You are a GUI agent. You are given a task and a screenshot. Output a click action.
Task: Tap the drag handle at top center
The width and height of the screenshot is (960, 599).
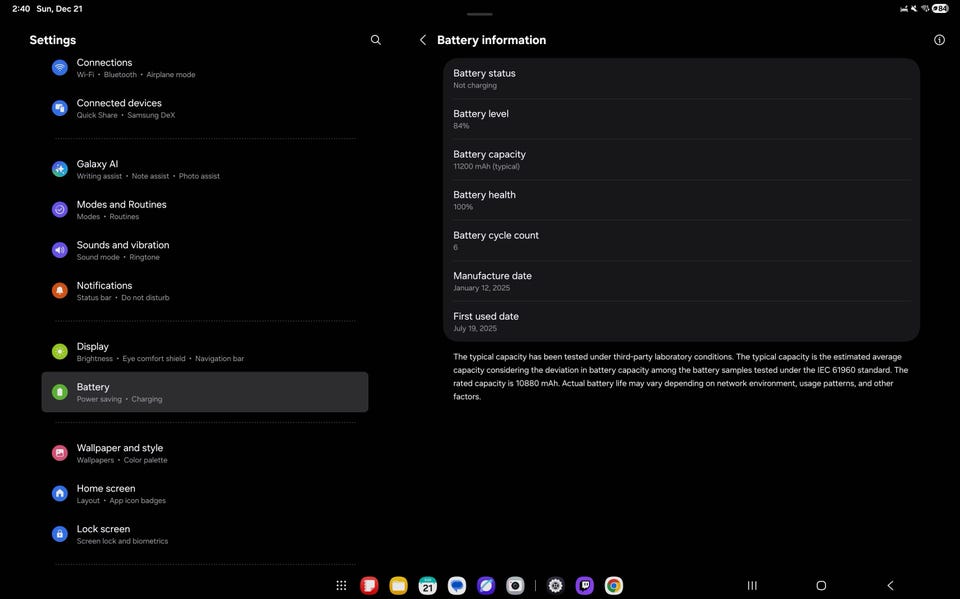point(480,14)
